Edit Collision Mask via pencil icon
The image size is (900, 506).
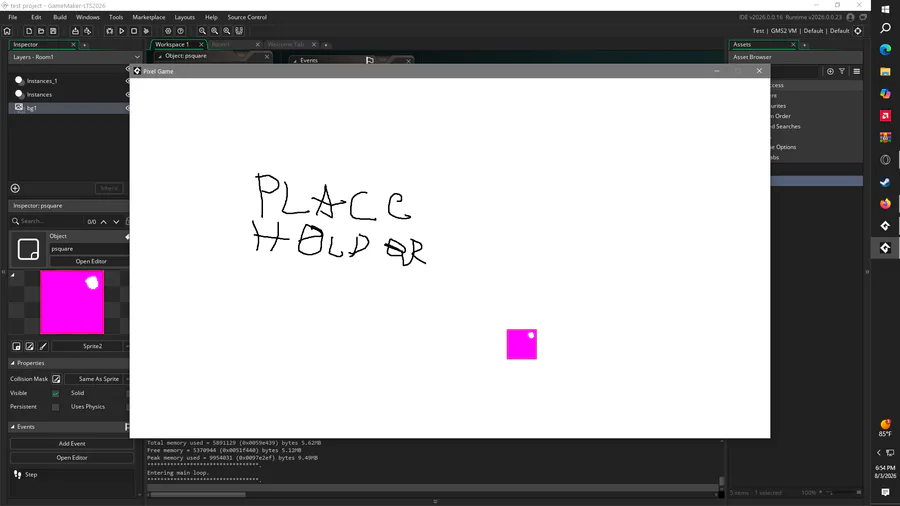coord(56,379)
